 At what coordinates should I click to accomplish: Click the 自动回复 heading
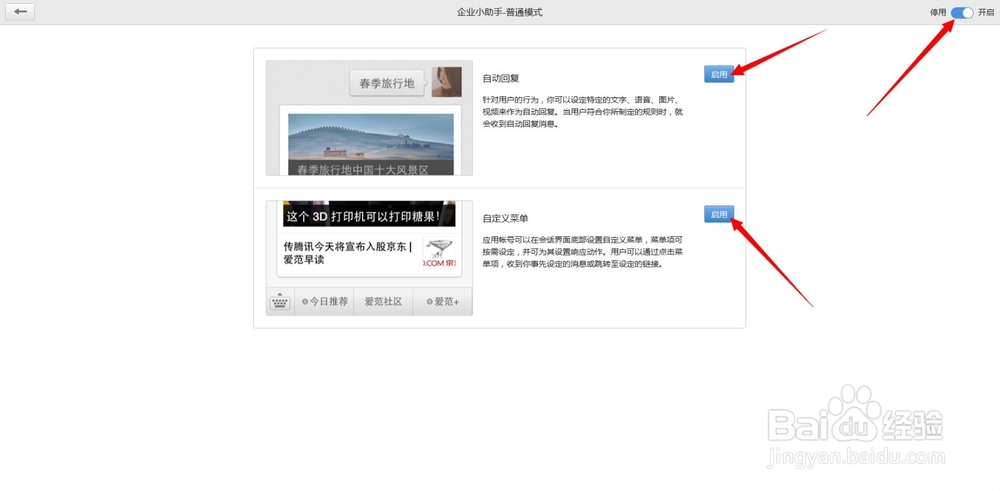tap(501, 78)
